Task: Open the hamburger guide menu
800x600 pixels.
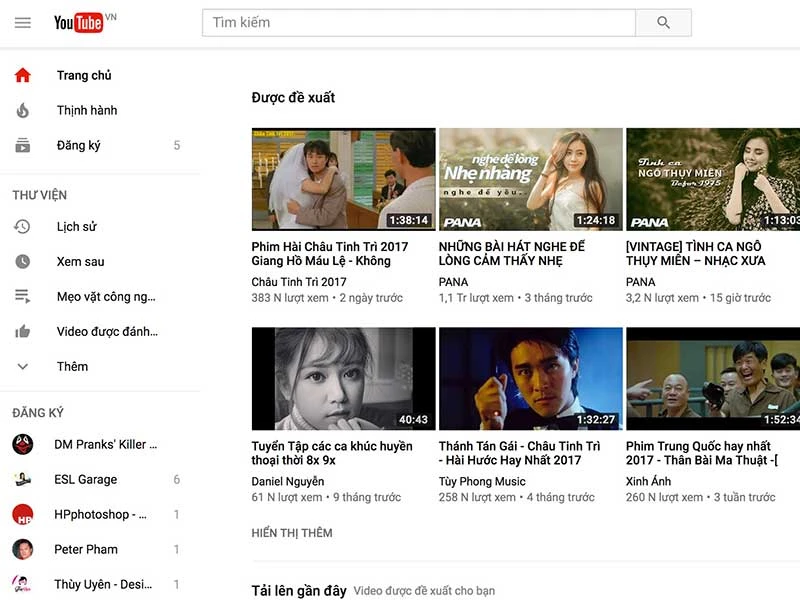Action: pyautogui.click(x=22, y=23)
